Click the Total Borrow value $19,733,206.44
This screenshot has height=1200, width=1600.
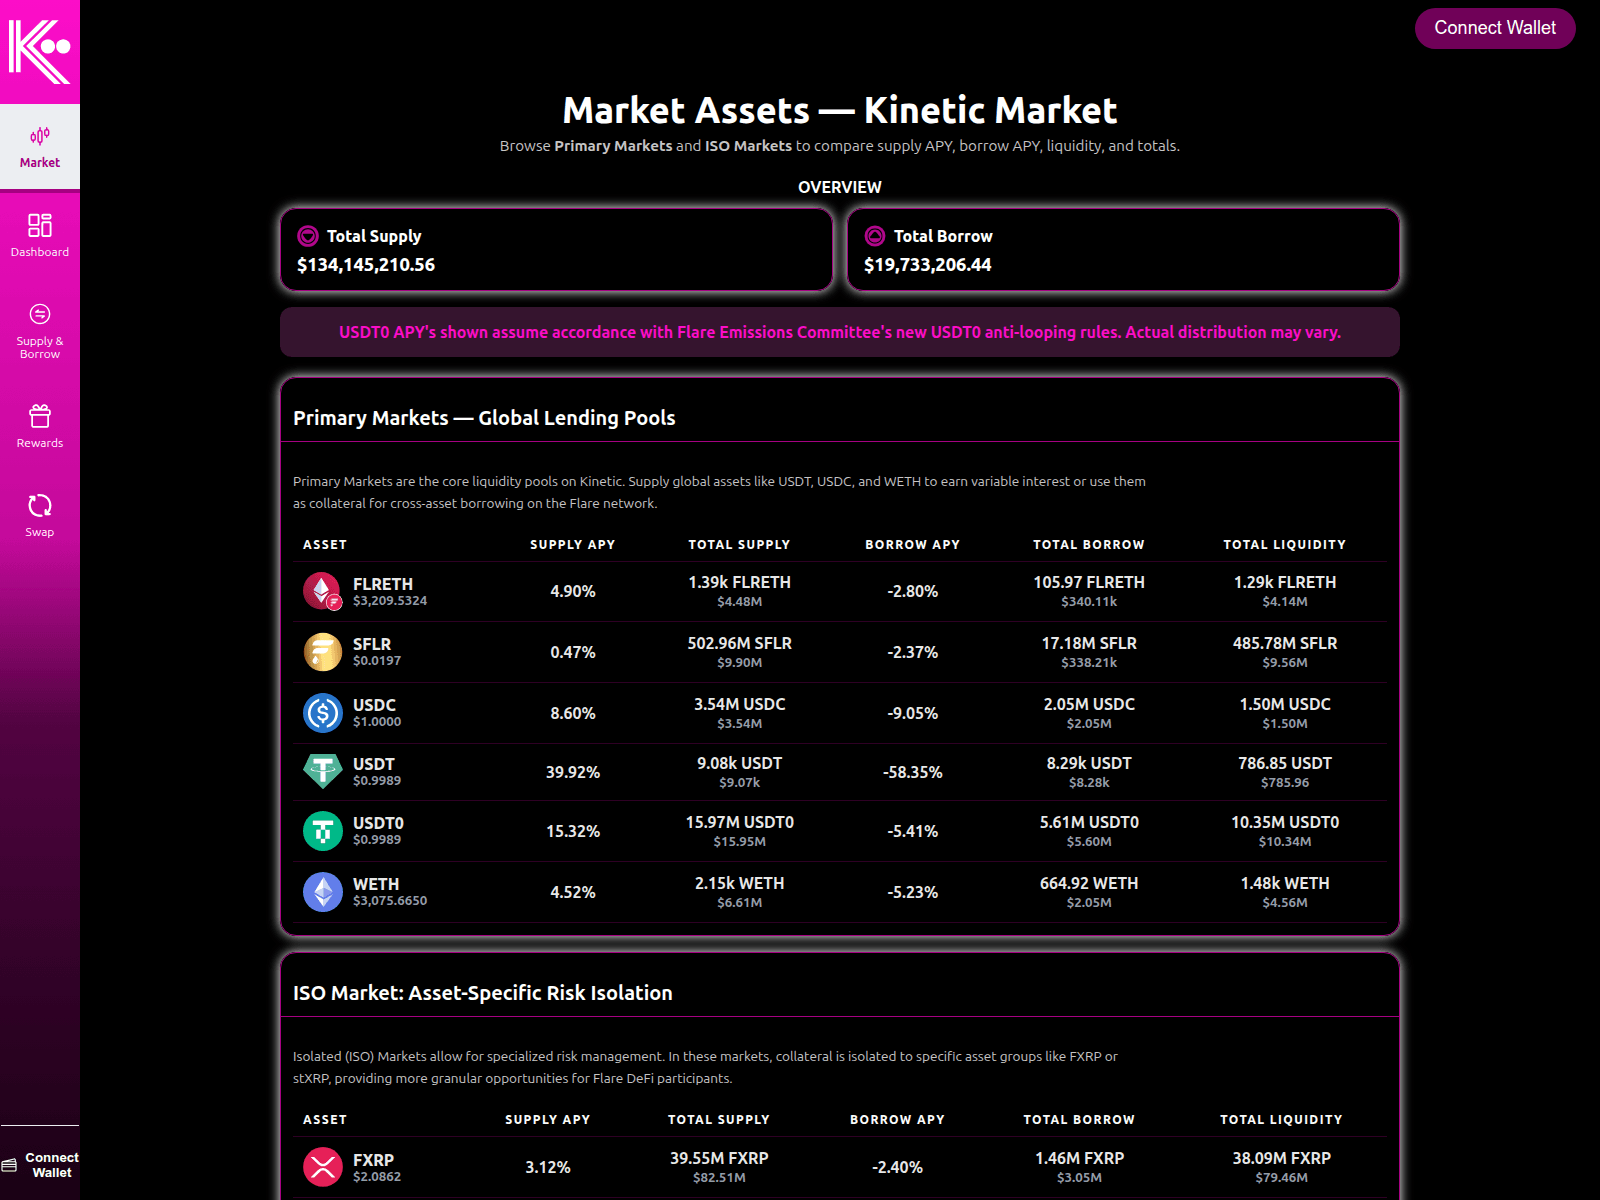pos(928,265)
